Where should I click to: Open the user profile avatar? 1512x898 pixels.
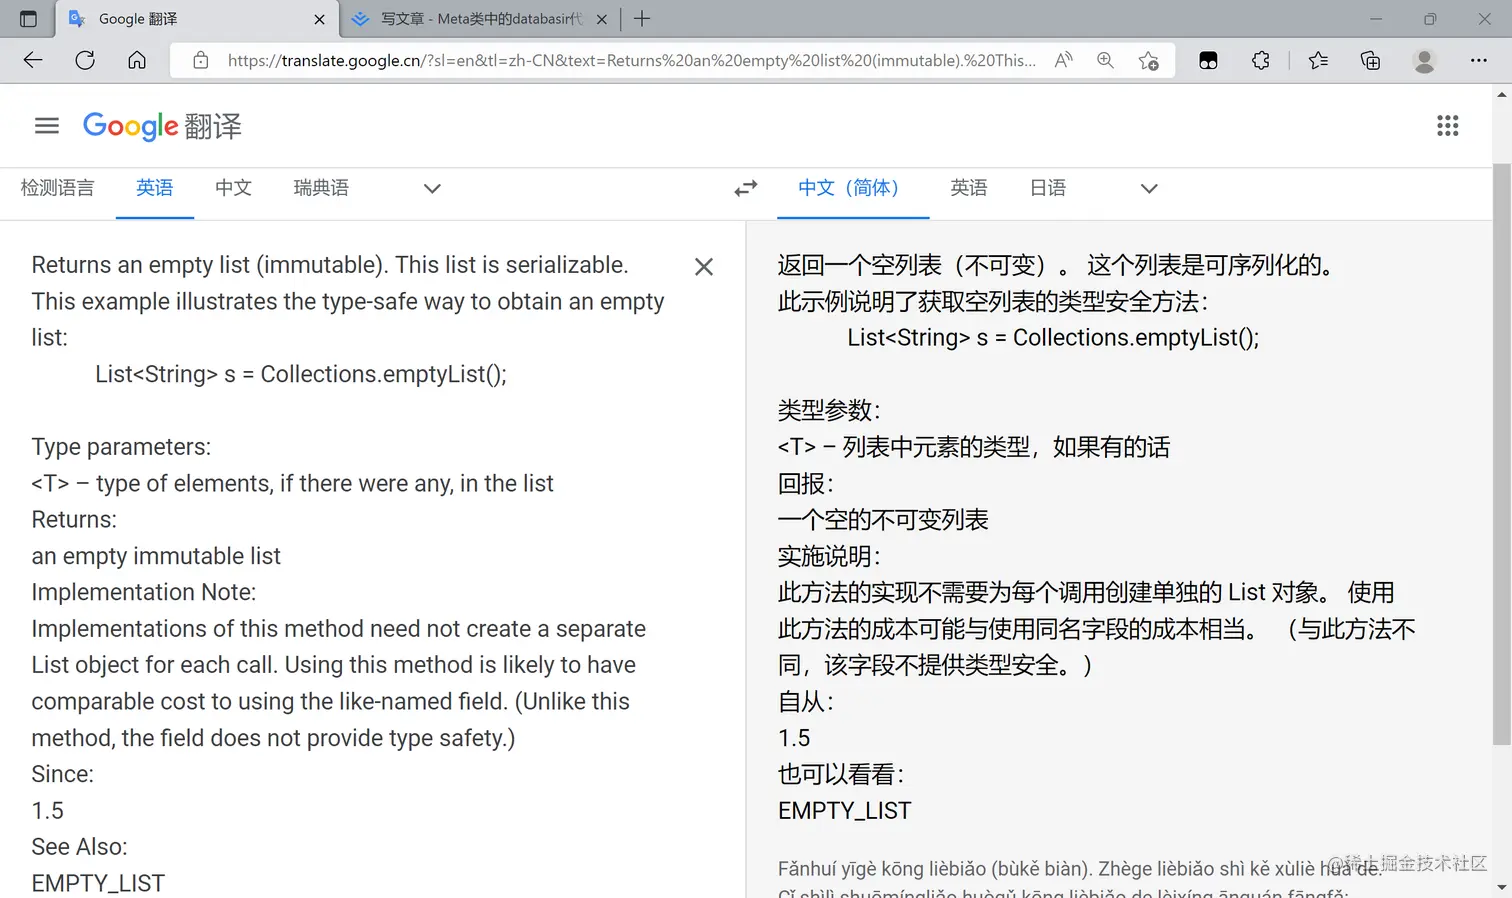(1424, 60)
